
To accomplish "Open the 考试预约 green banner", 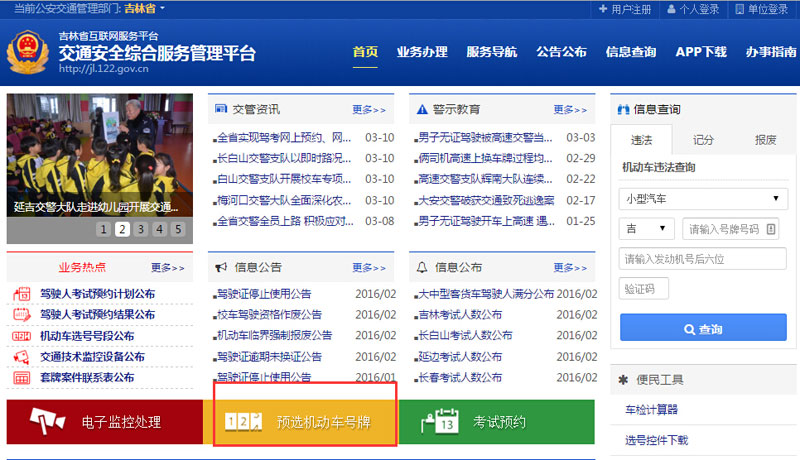I will click(x=497, y=422).
